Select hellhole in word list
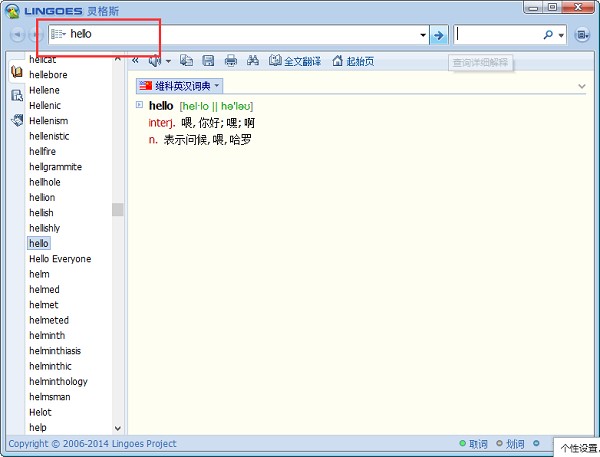600x457 pixels. [45, 182]
